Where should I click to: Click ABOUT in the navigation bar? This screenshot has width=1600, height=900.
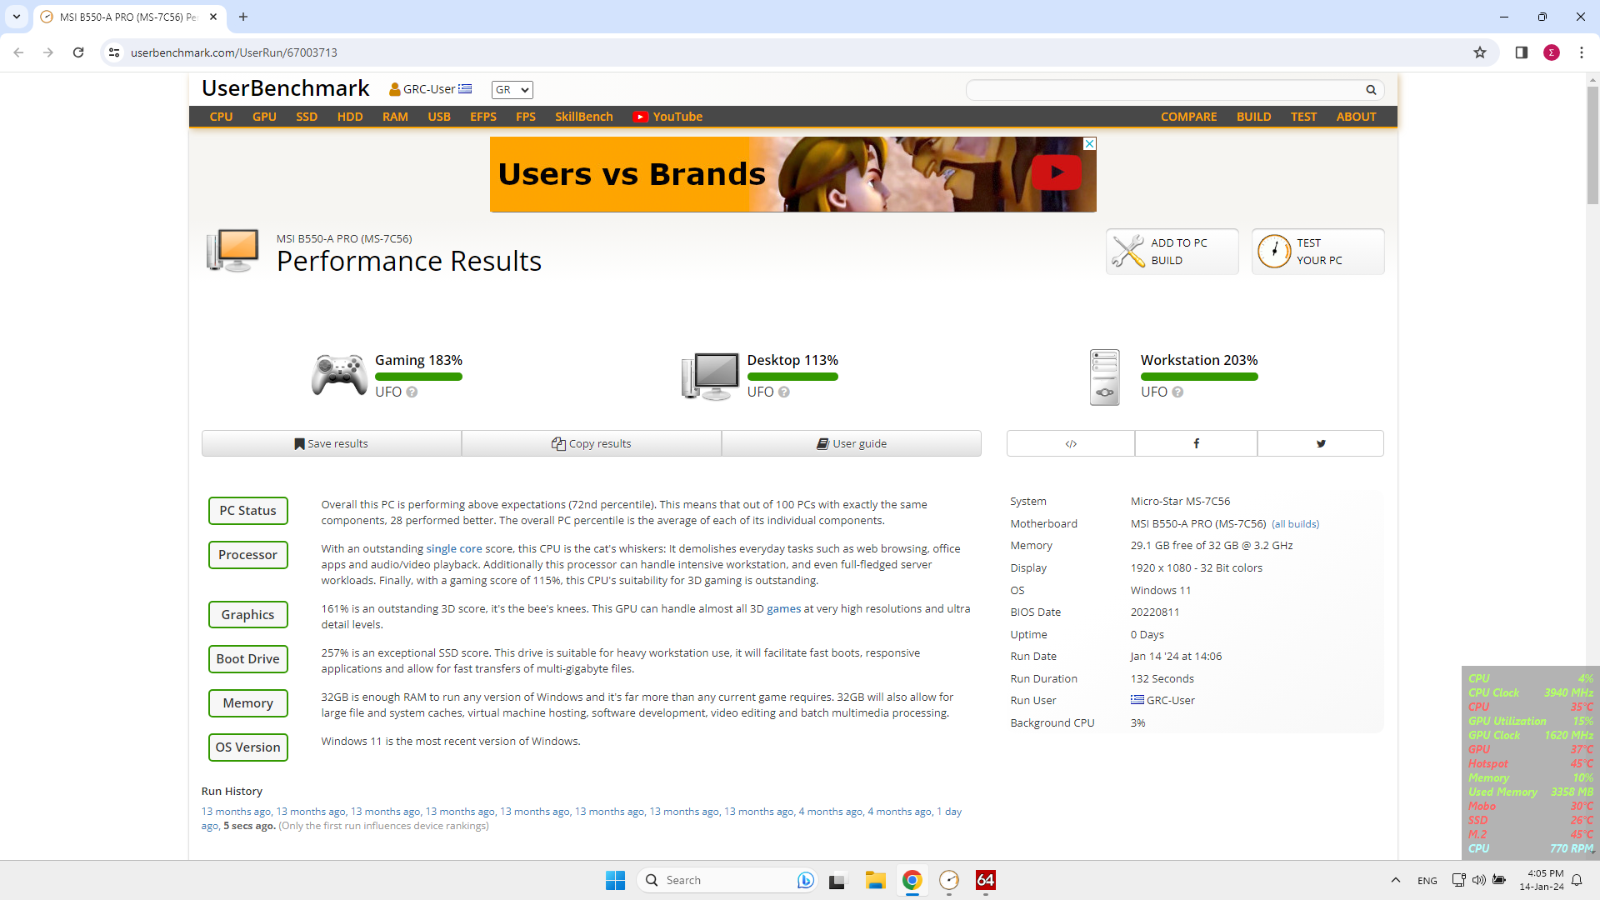point(1356,117)
